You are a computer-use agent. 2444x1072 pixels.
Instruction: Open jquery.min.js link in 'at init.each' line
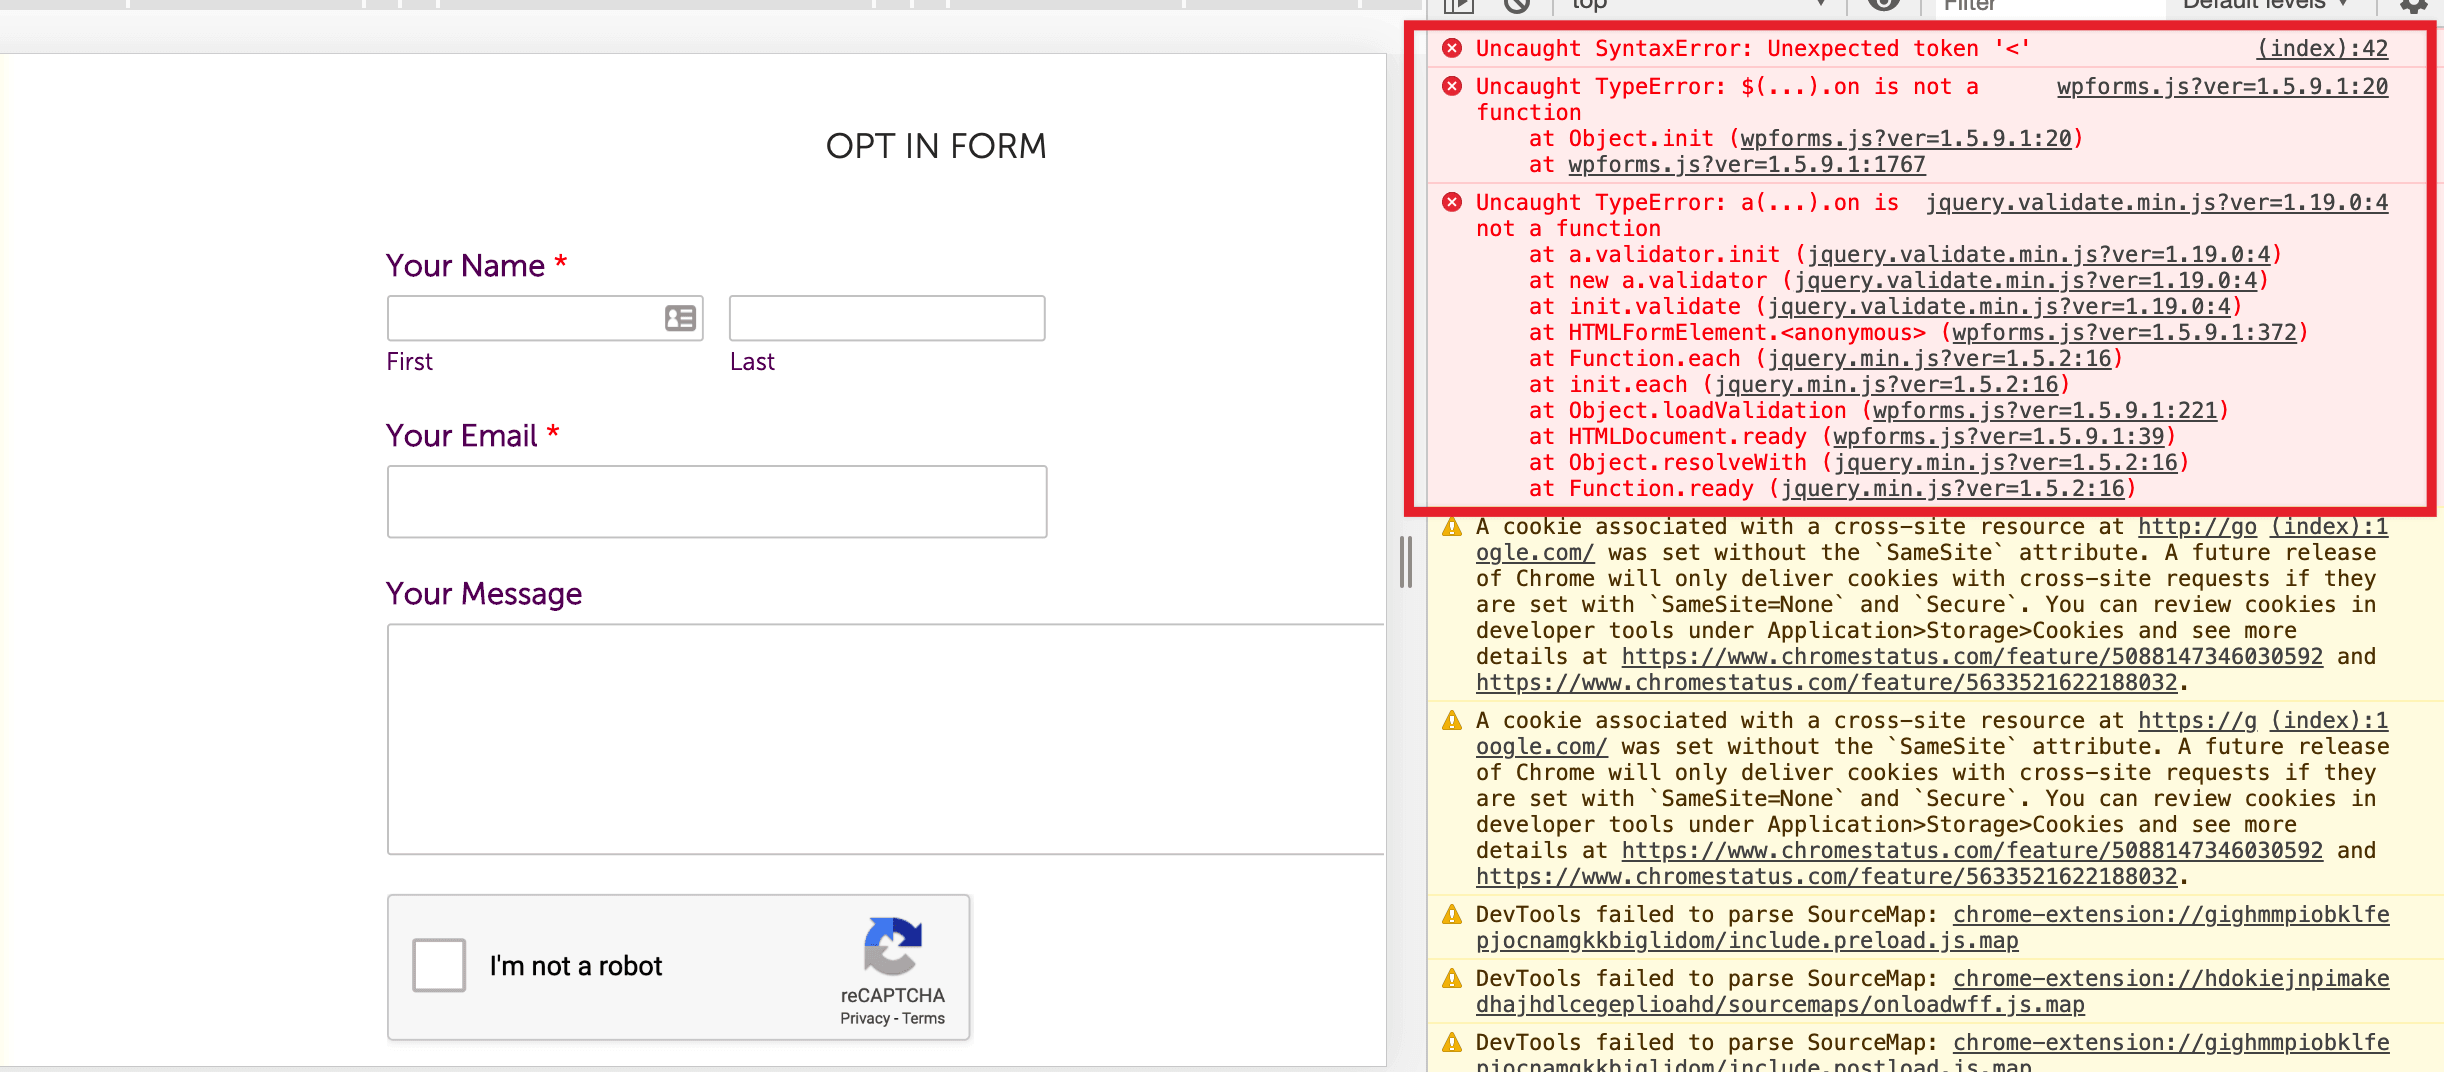pyautogui.click(x=1886, y=384)
